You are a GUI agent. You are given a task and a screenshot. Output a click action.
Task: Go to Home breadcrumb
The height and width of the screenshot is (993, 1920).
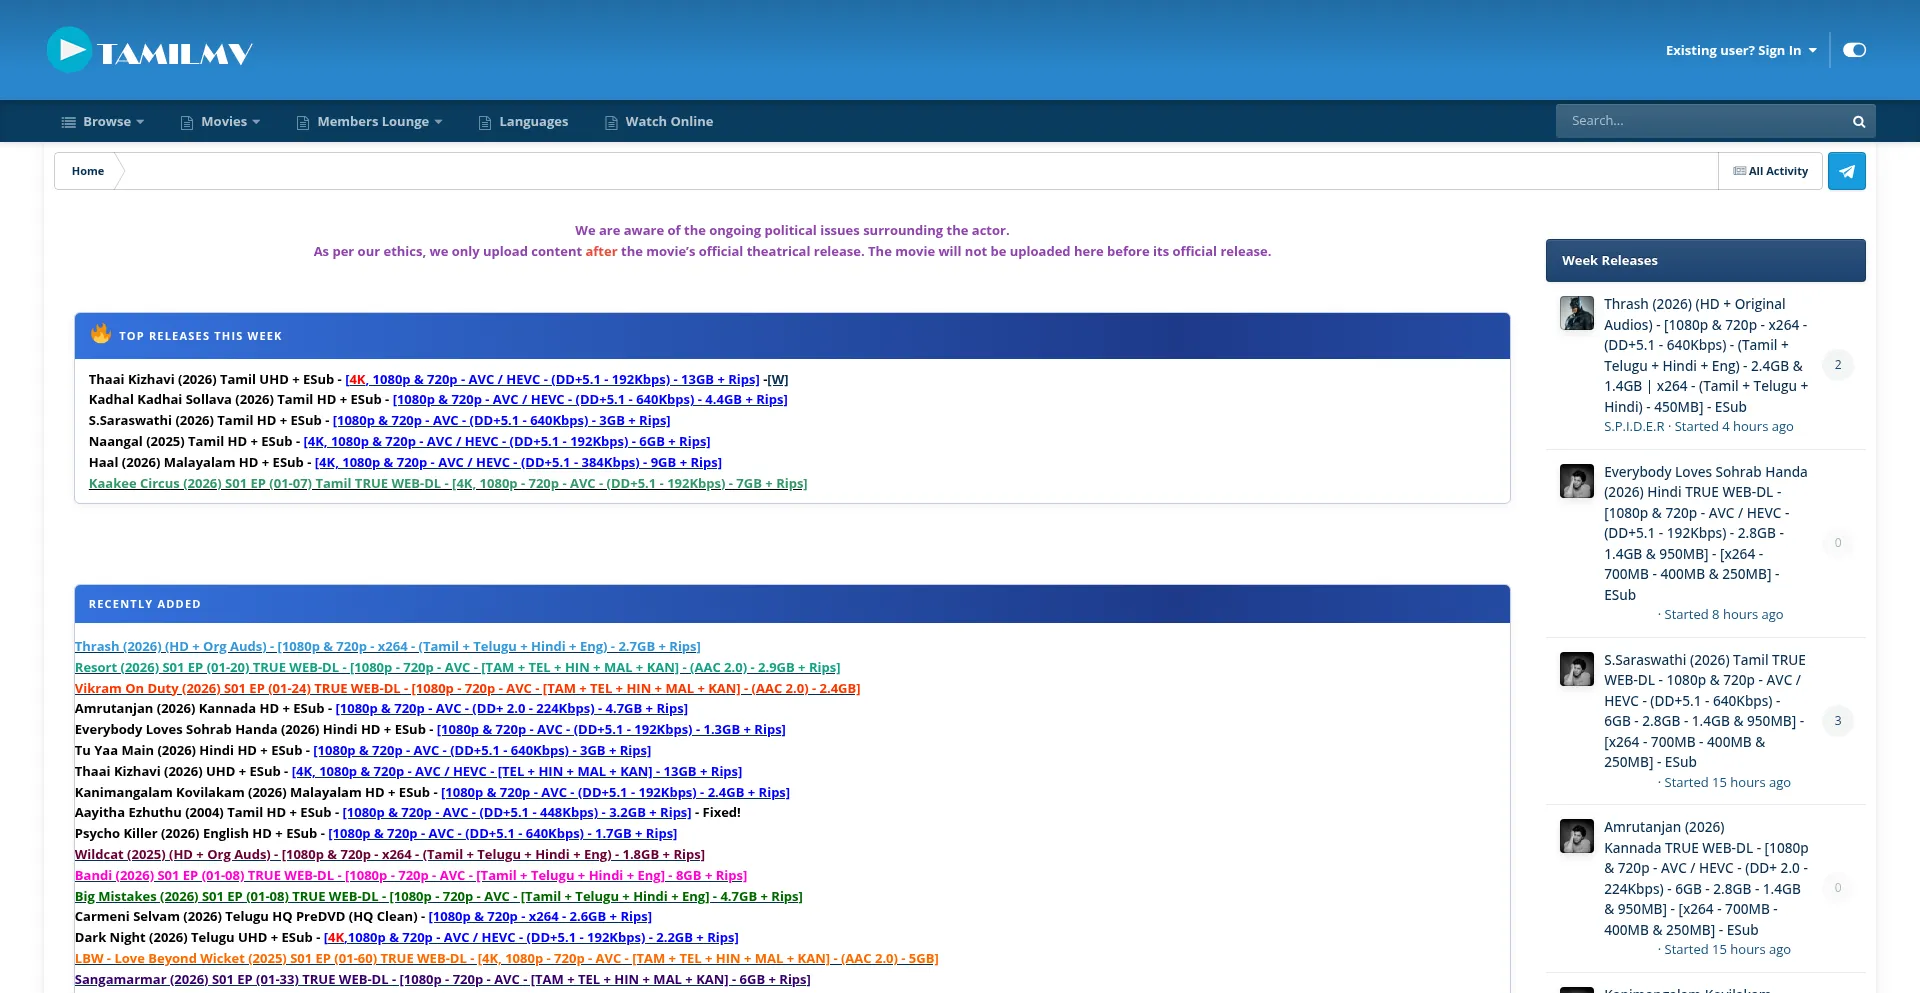click(88, 171)
